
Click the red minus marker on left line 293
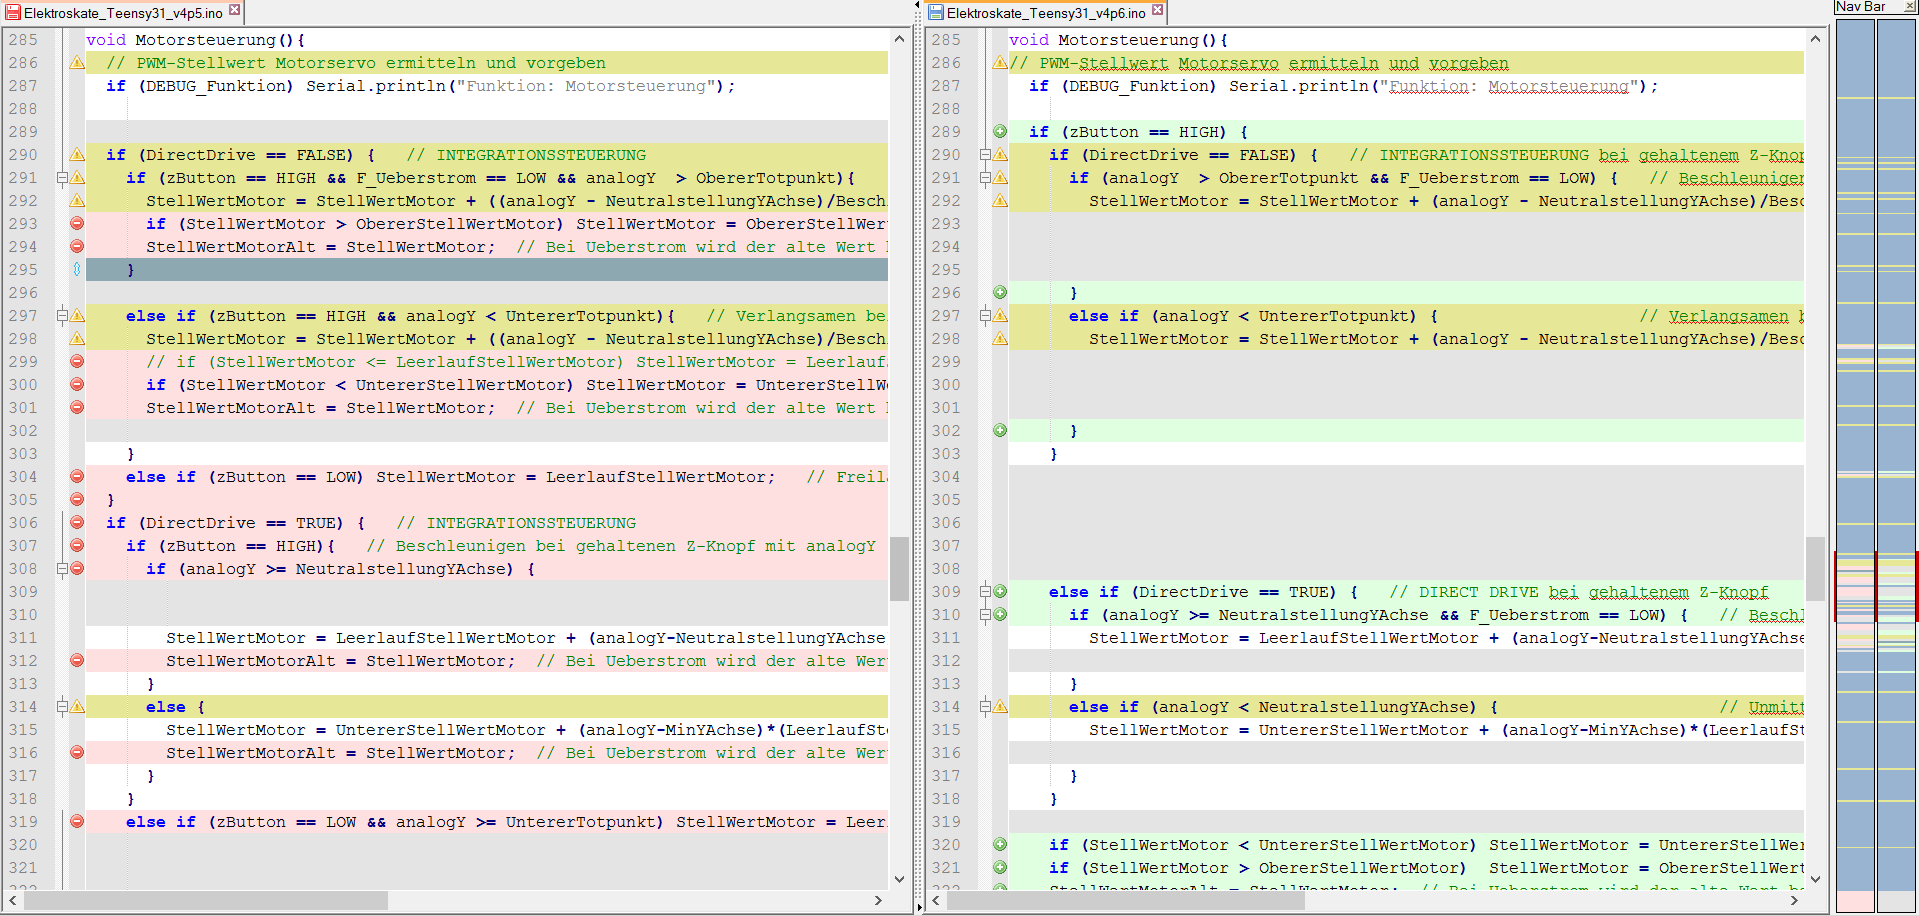[77, 223]
